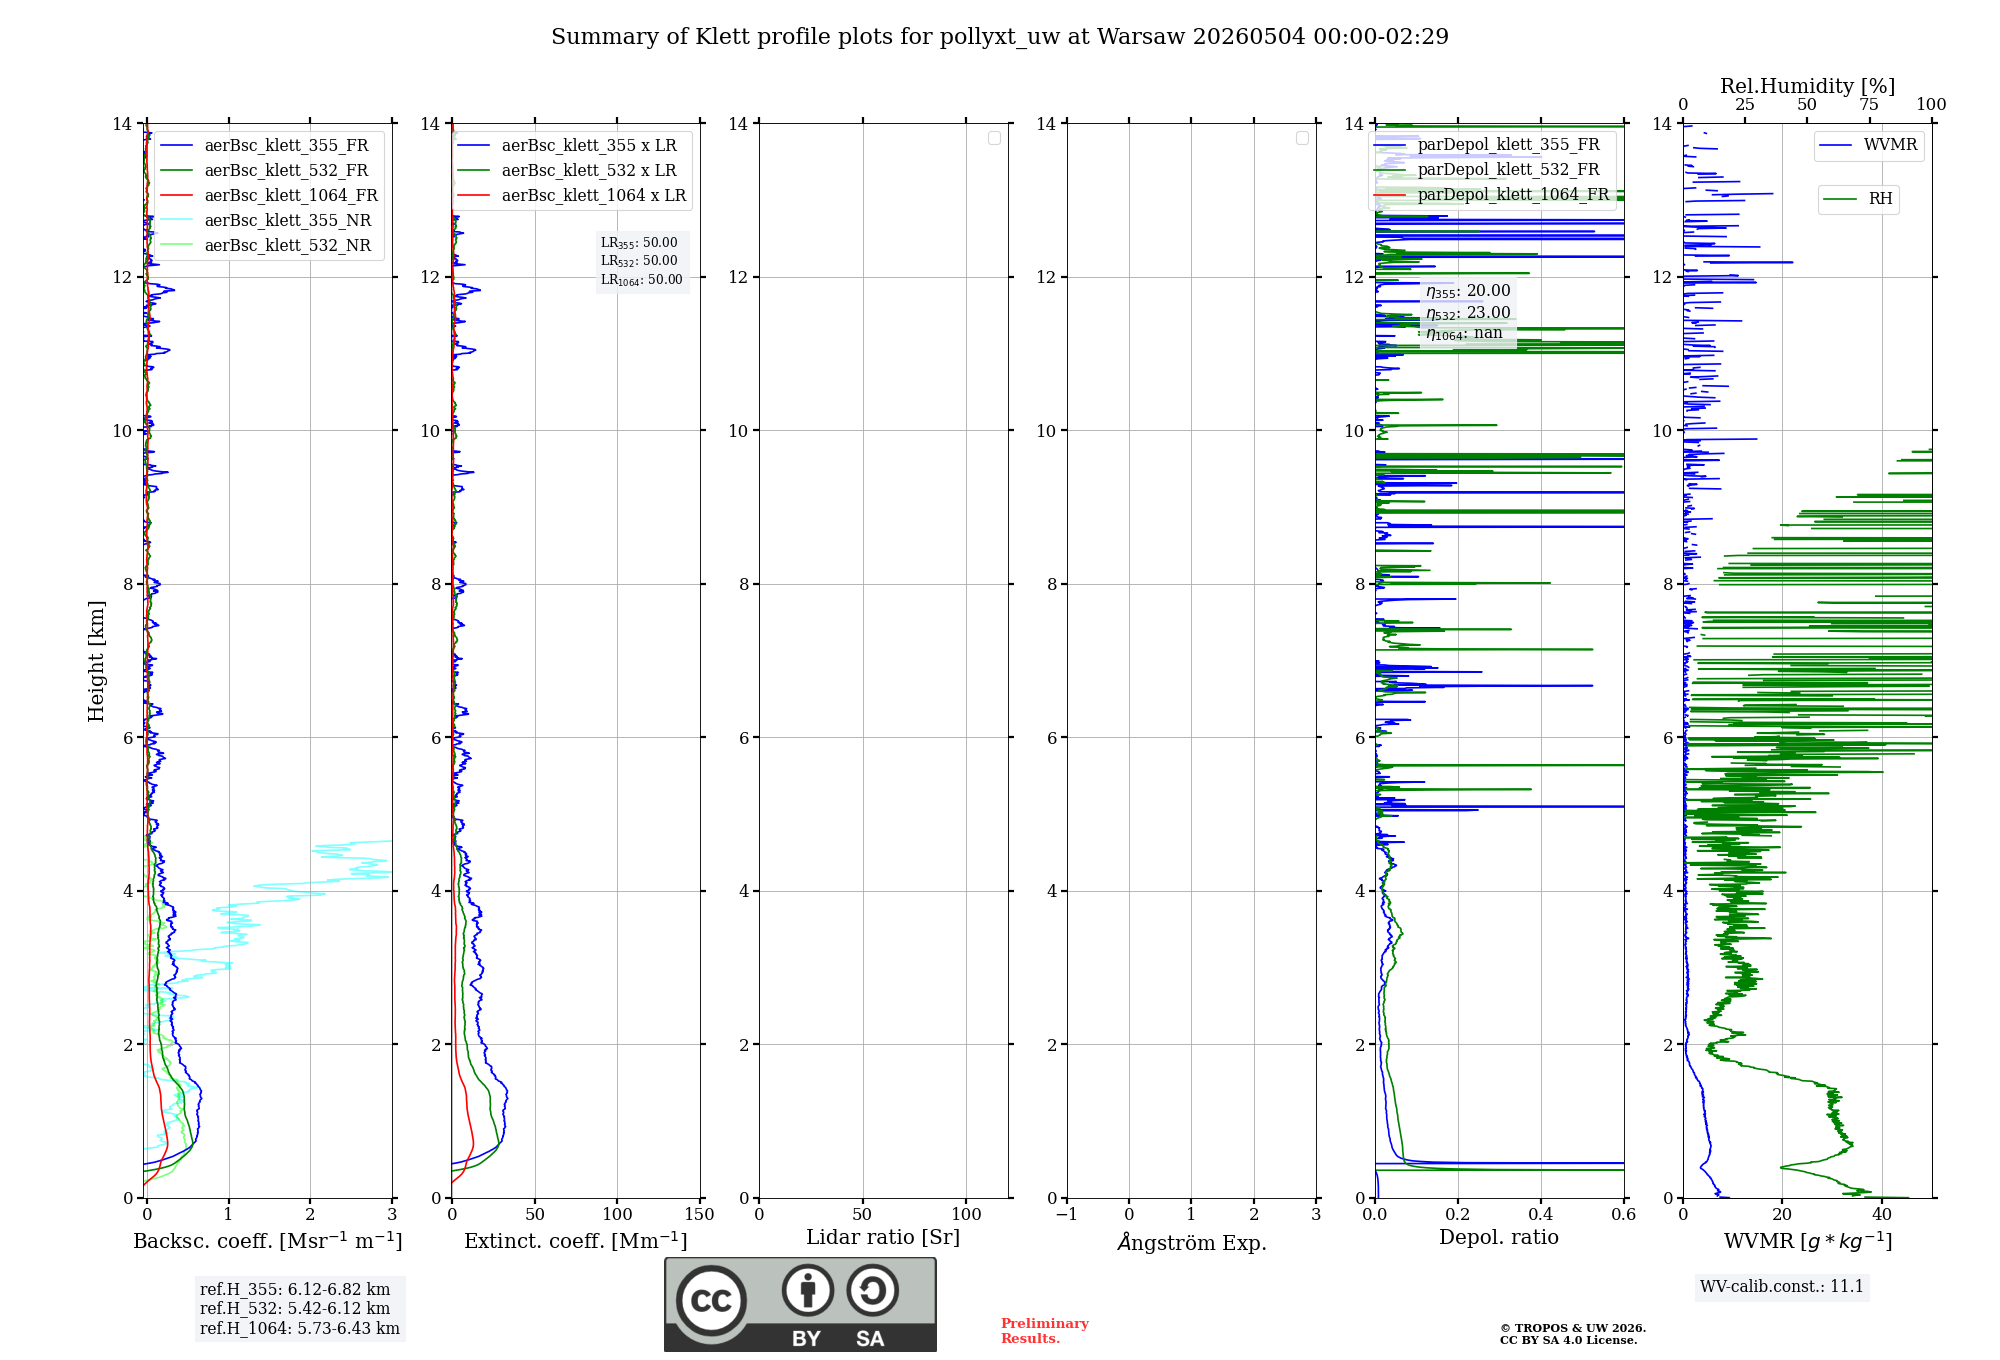
Task: Click the Creative Commons CC logo icon
Action: tap(711, 1300)
